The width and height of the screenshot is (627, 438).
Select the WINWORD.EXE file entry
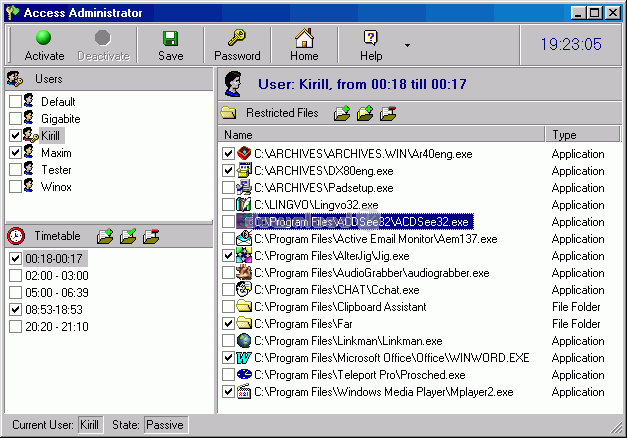391,358
